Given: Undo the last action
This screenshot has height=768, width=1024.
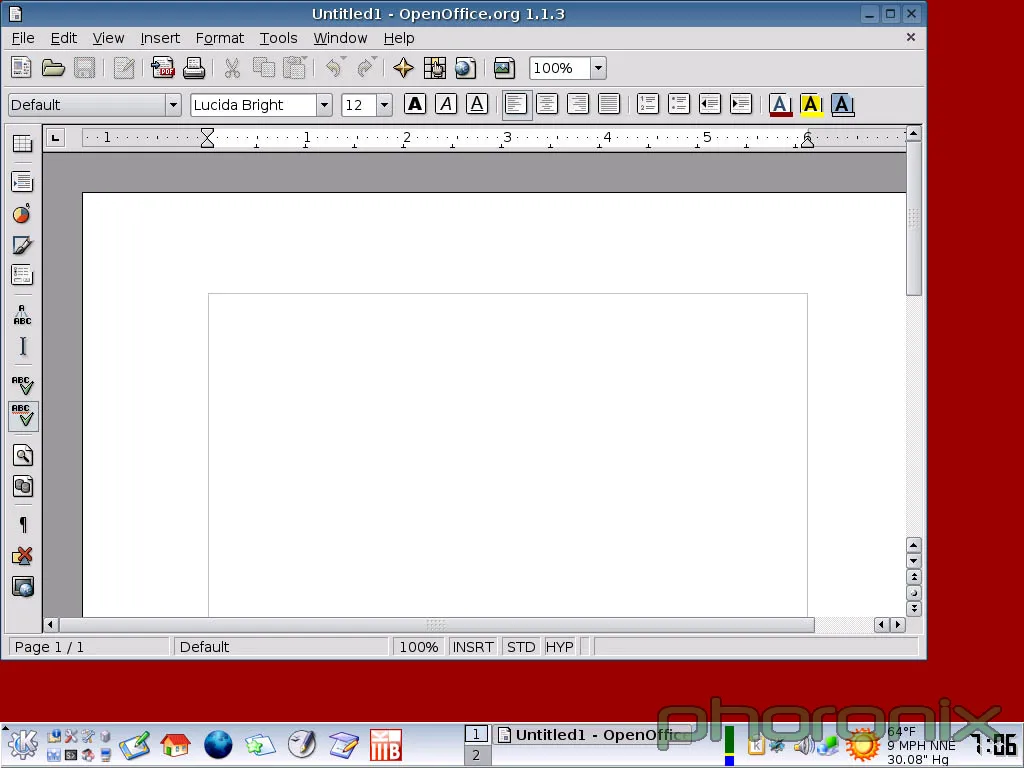Looking at the screenshot, I should [x=334, y=67].
